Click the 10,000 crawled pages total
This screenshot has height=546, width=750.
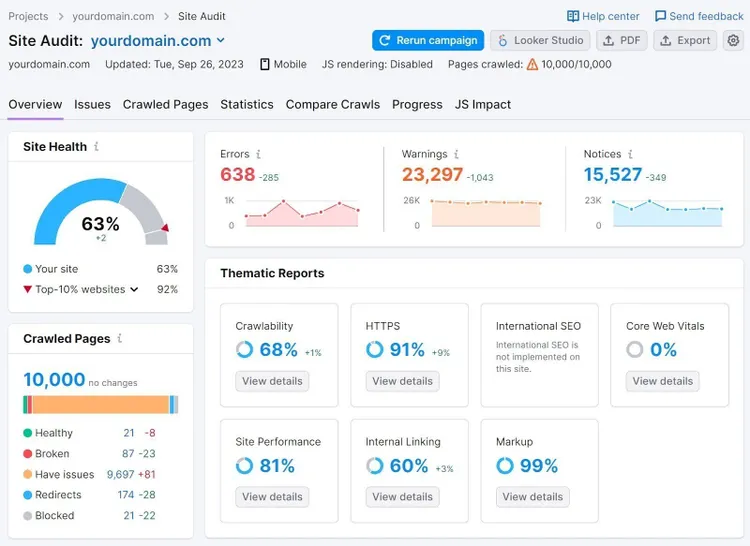[x=54, y=380]
